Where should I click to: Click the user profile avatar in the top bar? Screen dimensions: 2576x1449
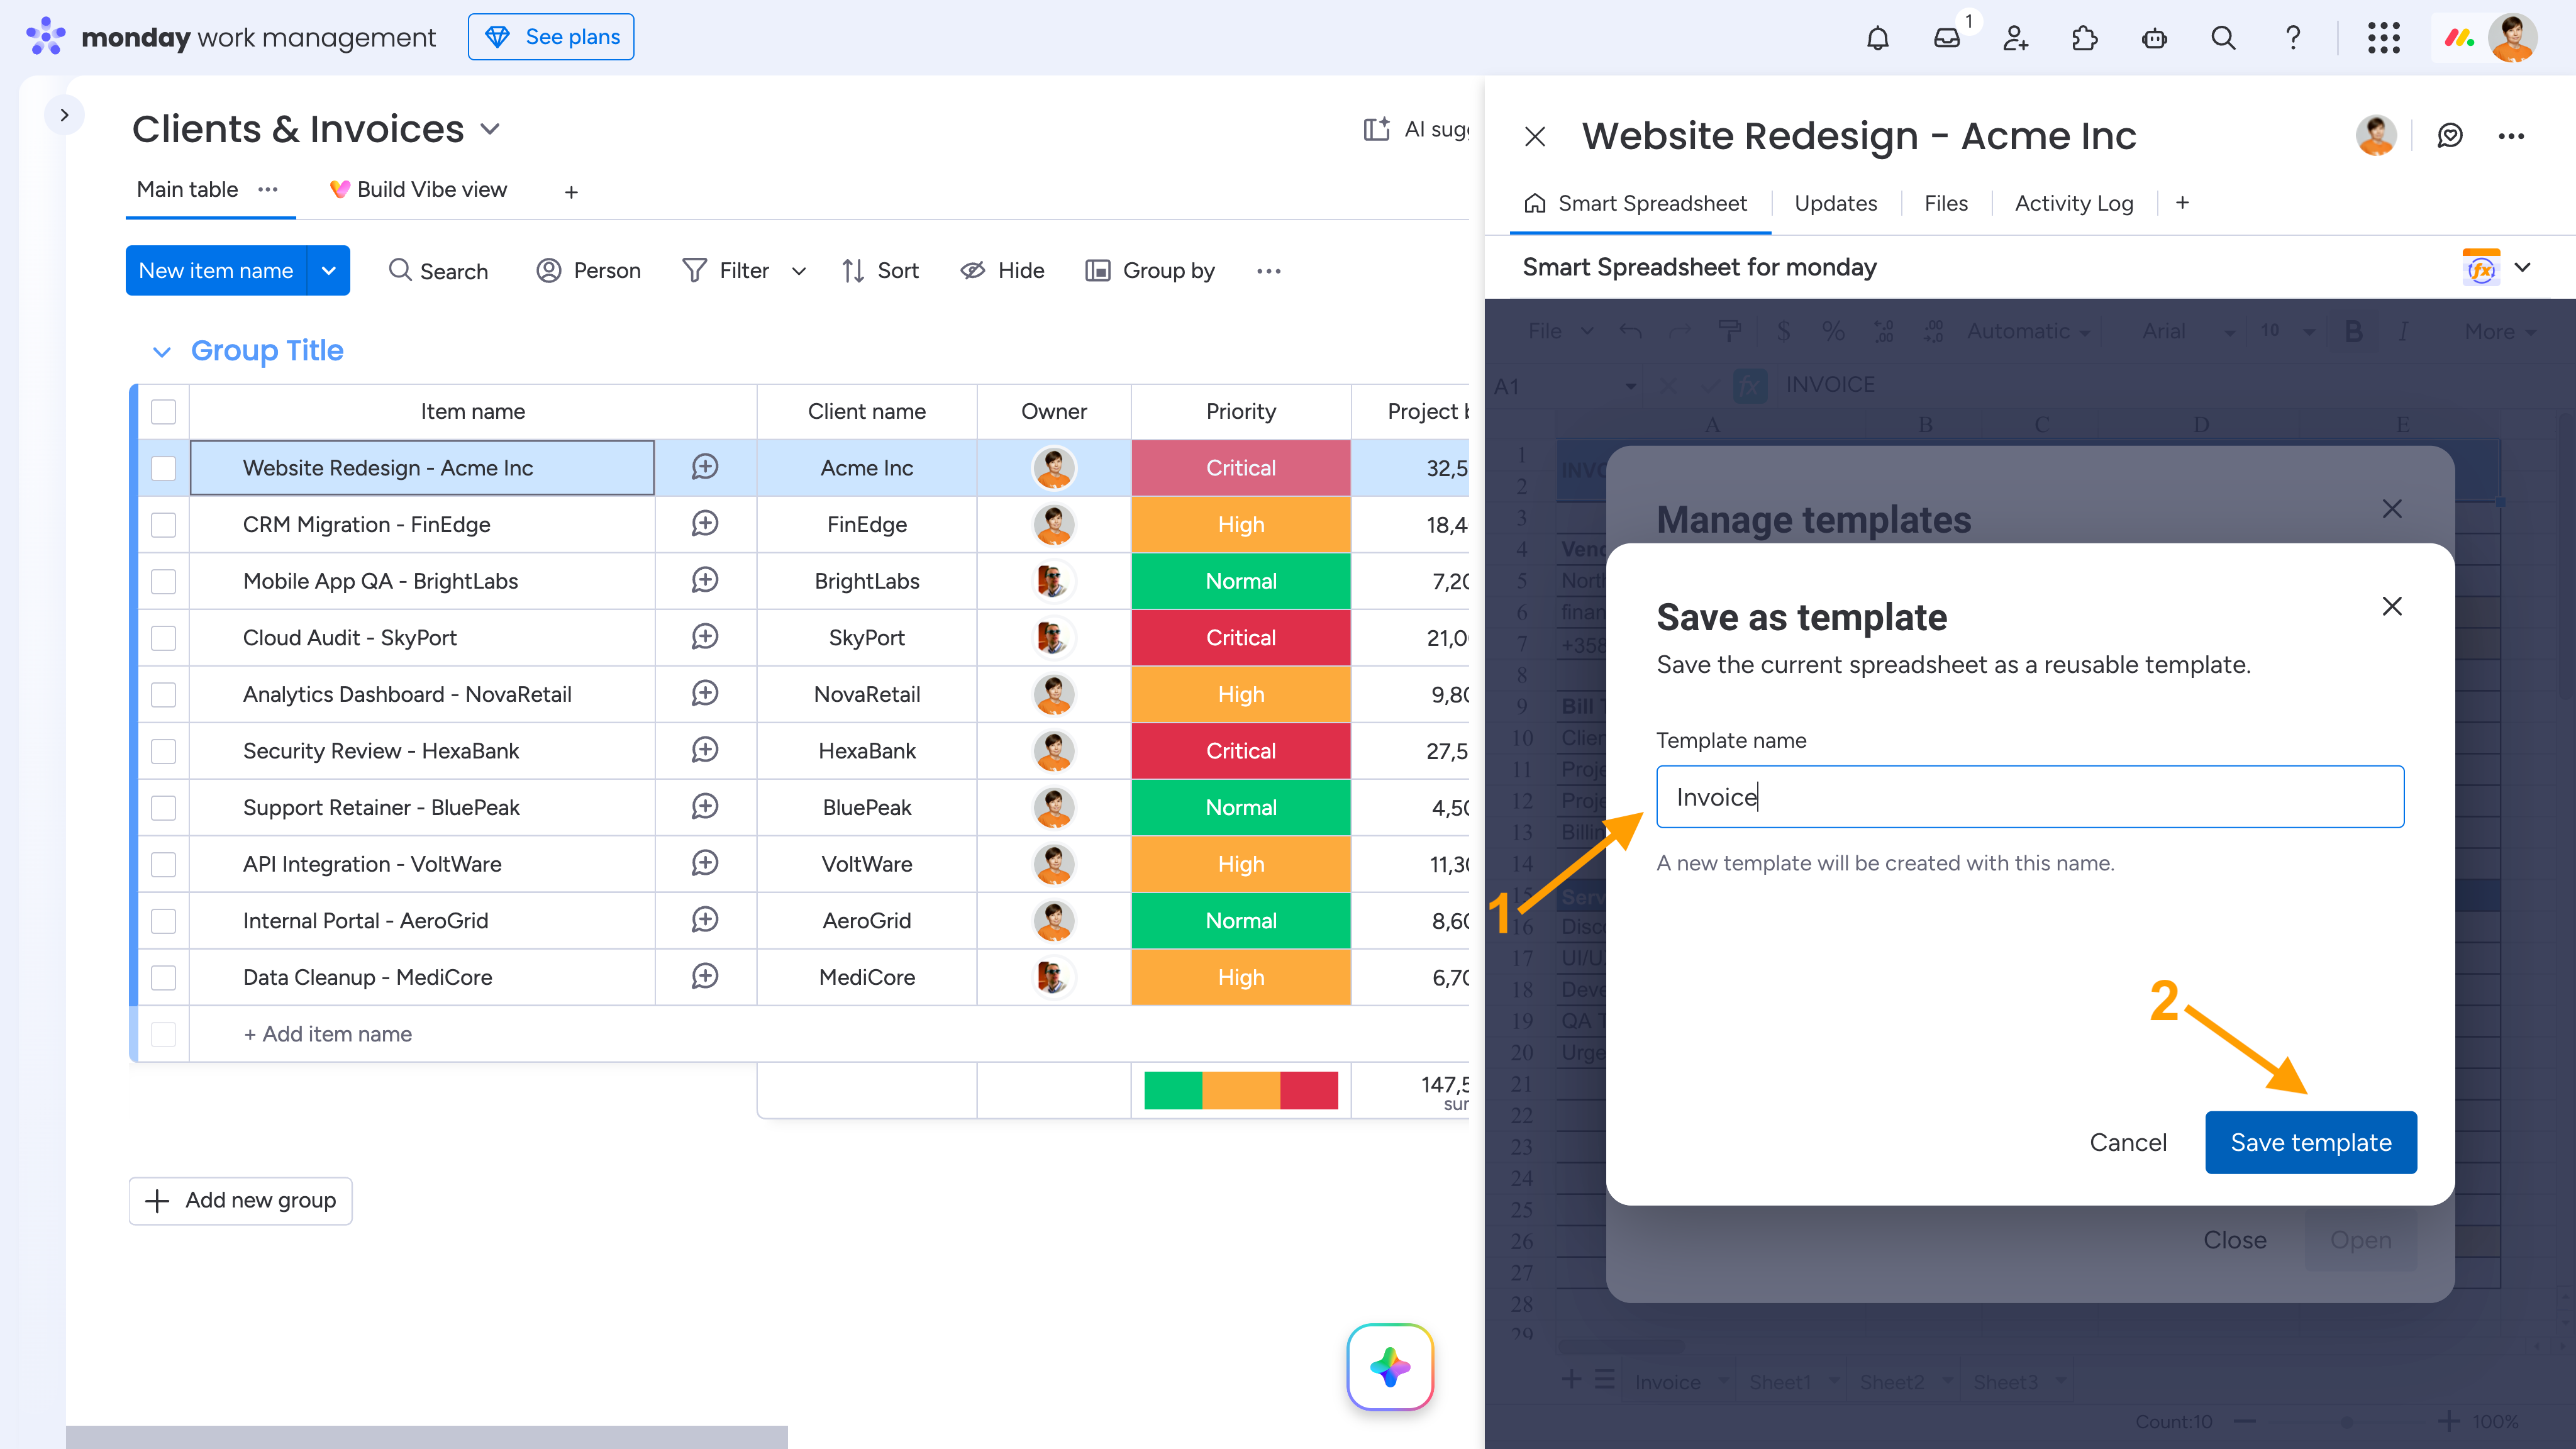(2512, 38)
